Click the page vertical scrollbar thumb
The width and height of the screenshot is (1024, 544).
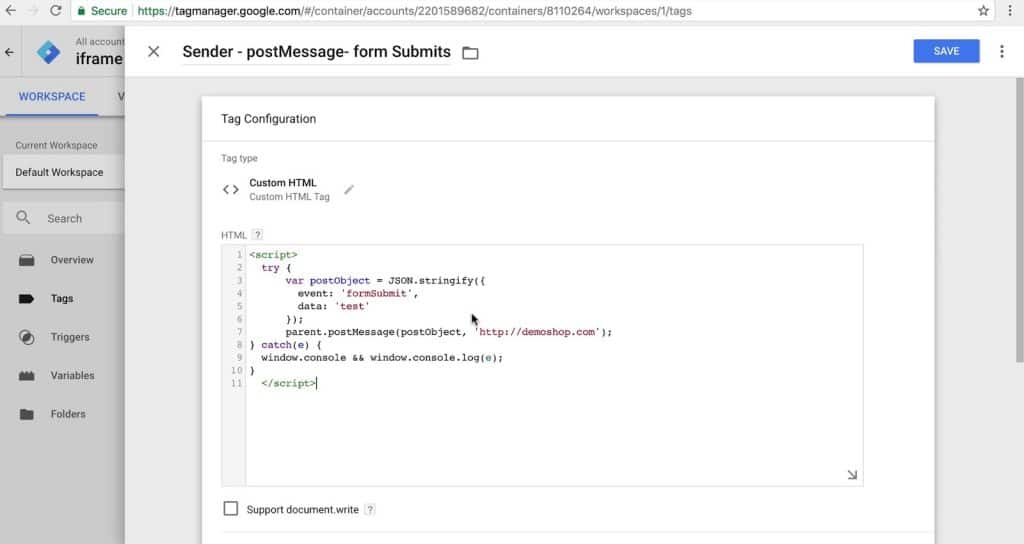[x=1019, y=219]
